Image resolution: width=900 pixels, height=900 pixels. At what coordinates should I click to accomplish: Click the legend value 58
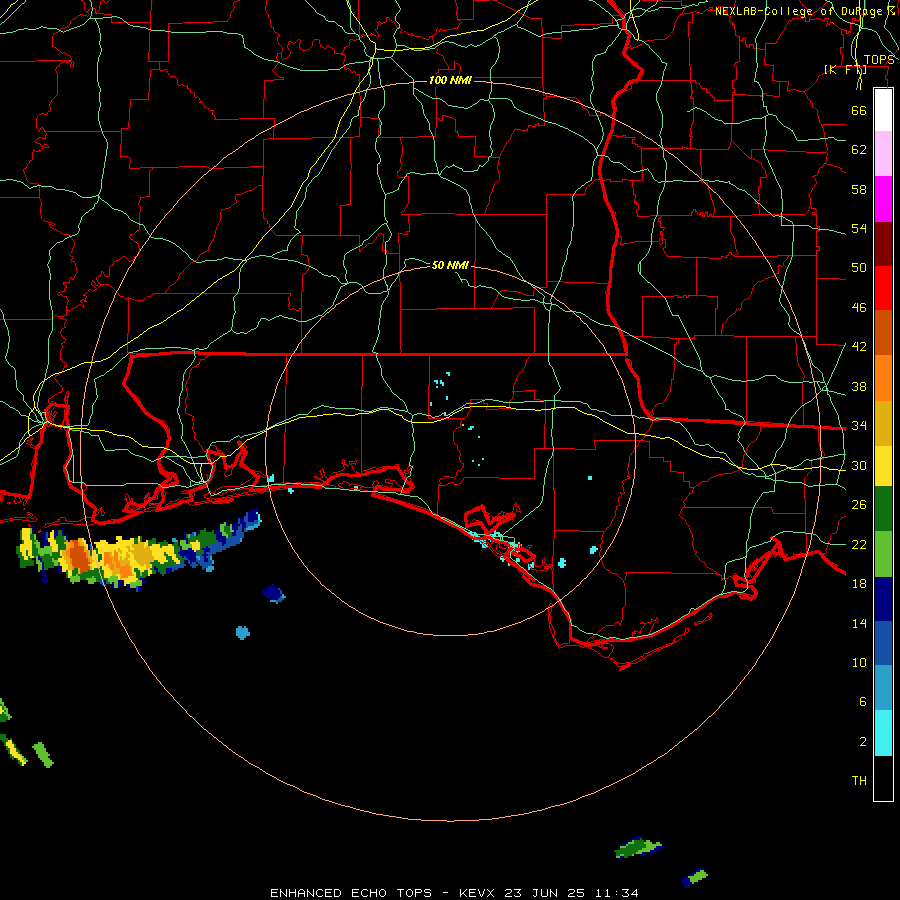(x=859, y=189)
